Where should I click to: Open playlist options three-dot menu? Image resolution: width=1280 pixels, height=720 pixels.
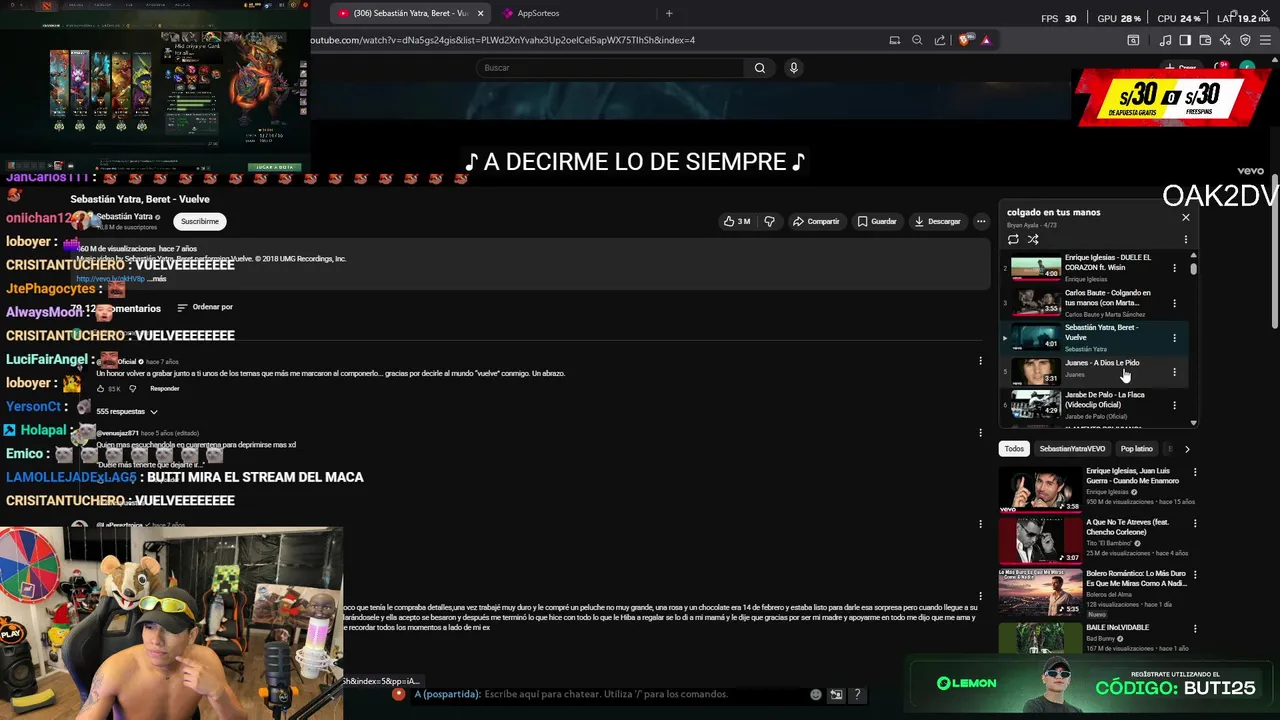pyautogui.click(x=1186, y=239)
